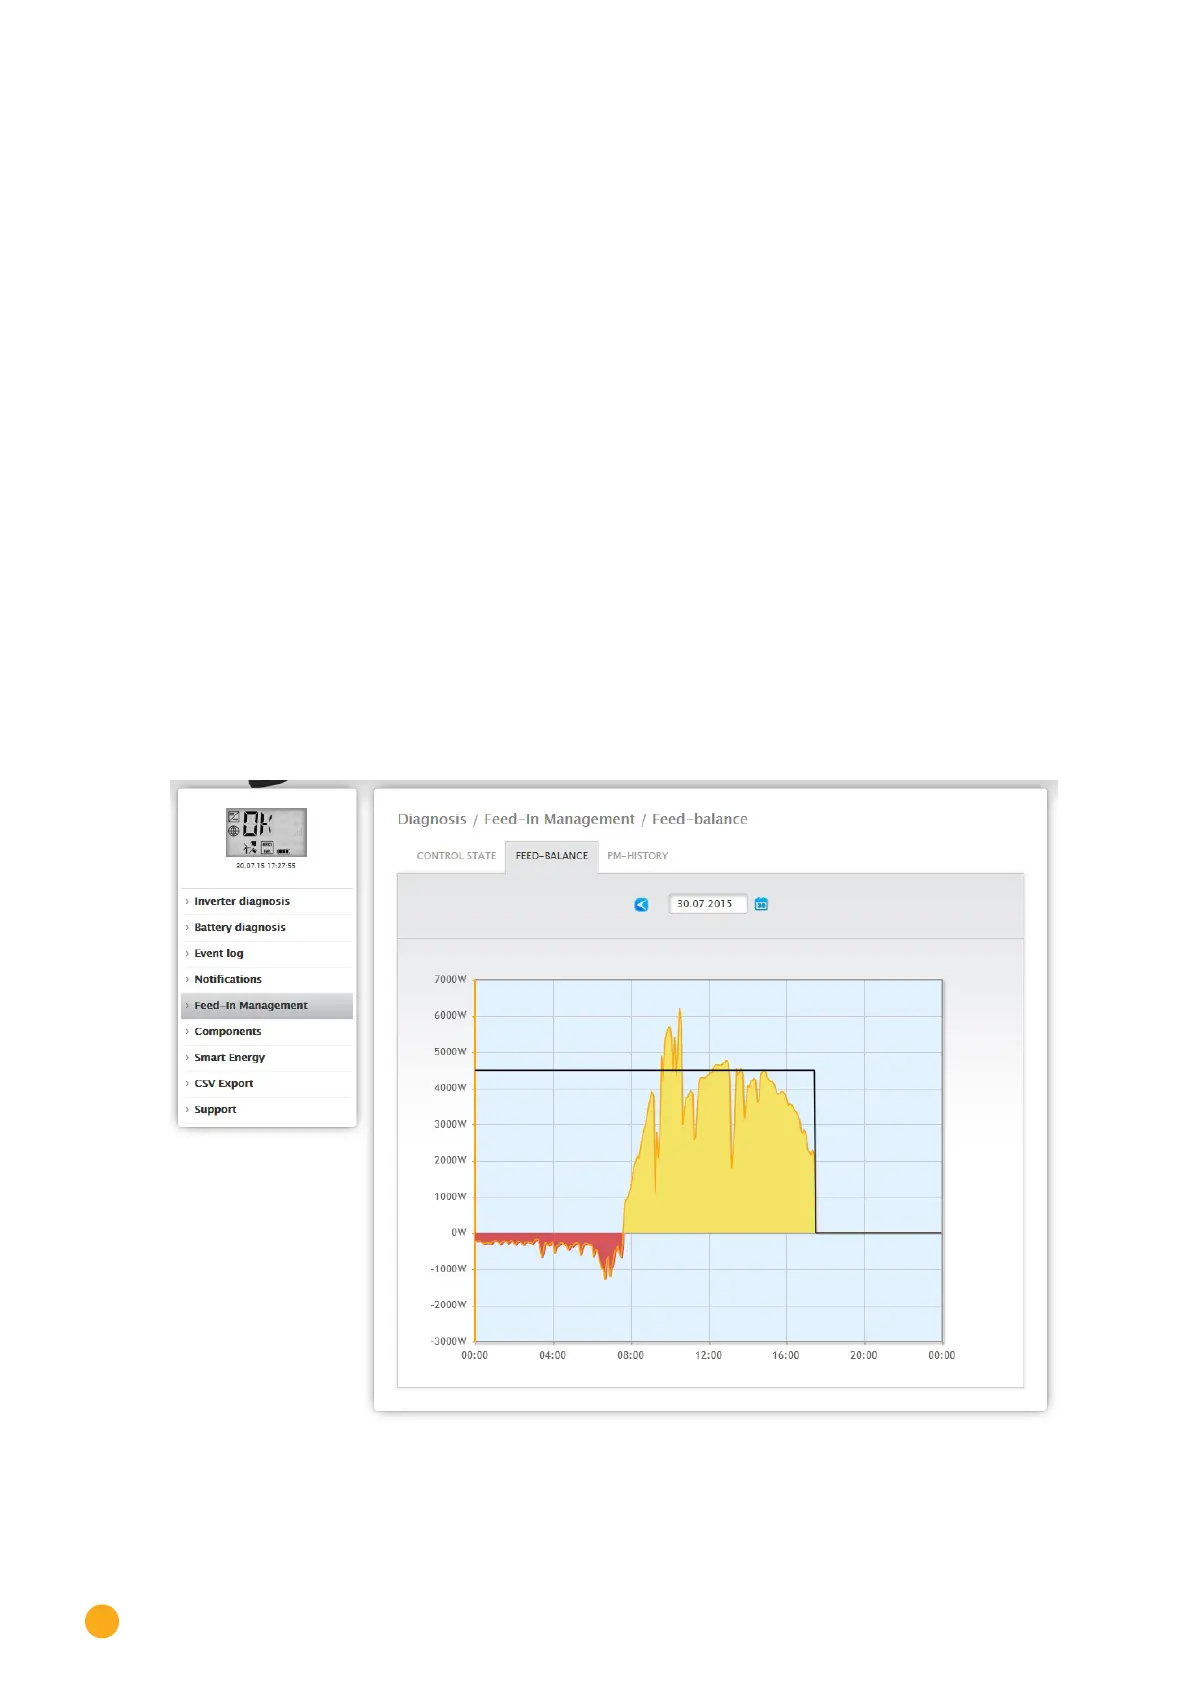Click the 4000W axis label
The height and width of the screenshot is (1684, 1191).
coord(450,1087)
